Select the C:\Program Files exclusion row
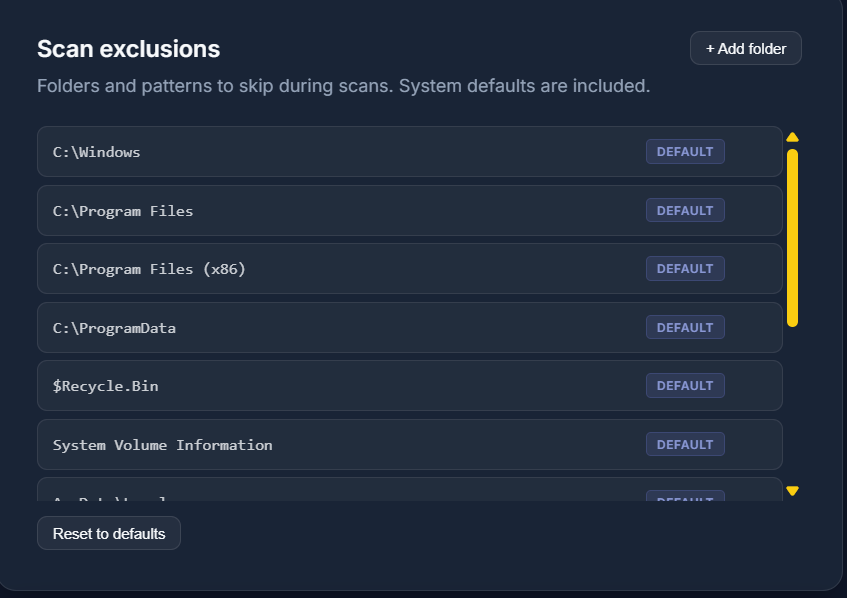This screenshot has height=598, width=847. click(300, 210)
